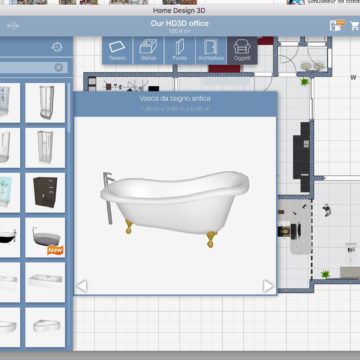Click the object search field
360x360 pixels.
coord(33,68)
